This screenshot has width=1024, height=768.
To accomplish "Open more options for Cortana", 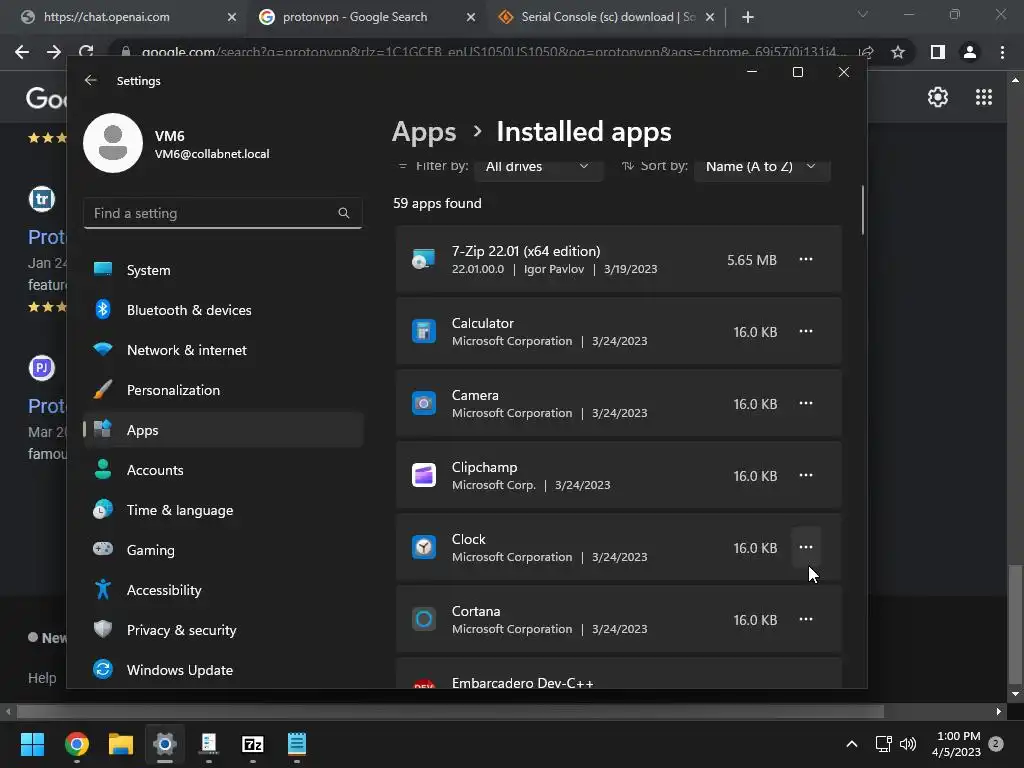I will [x=806, y=619].
